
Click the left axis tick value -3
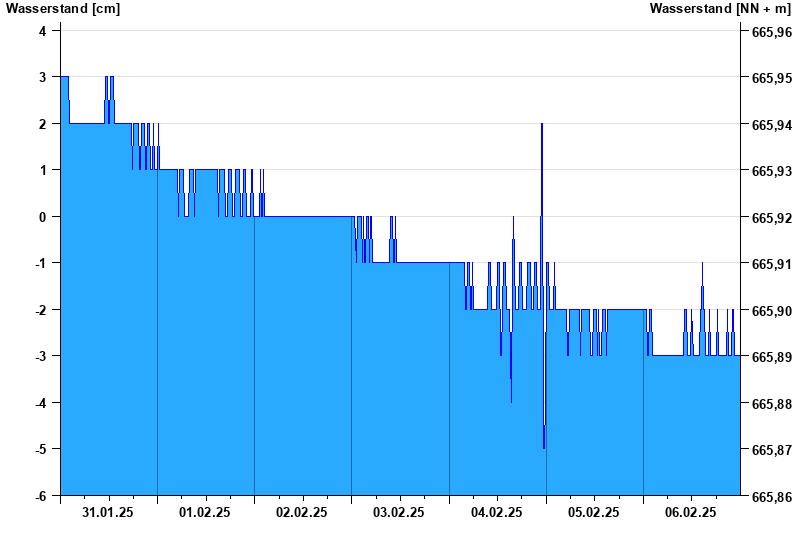(x=41, y=357)
